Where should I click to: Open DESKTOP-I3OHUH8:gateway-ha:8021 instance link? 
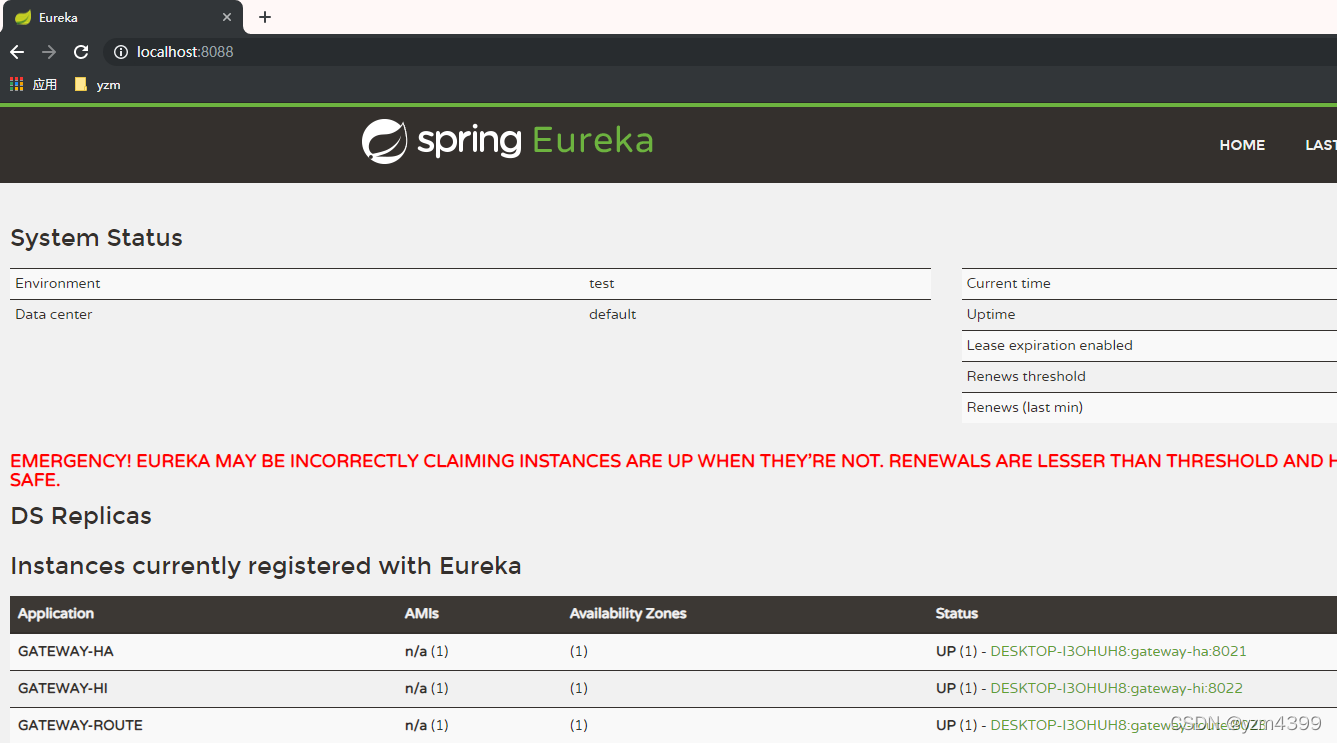click(x=1118, y=651)
